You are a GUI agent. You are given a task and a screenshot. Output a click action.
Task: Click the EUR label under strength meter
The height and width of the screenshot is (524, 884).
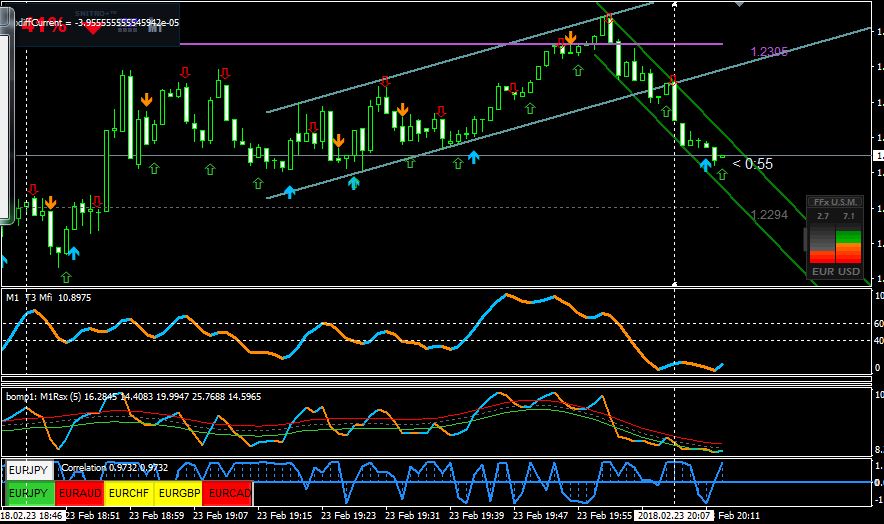[x=823, y=271]
